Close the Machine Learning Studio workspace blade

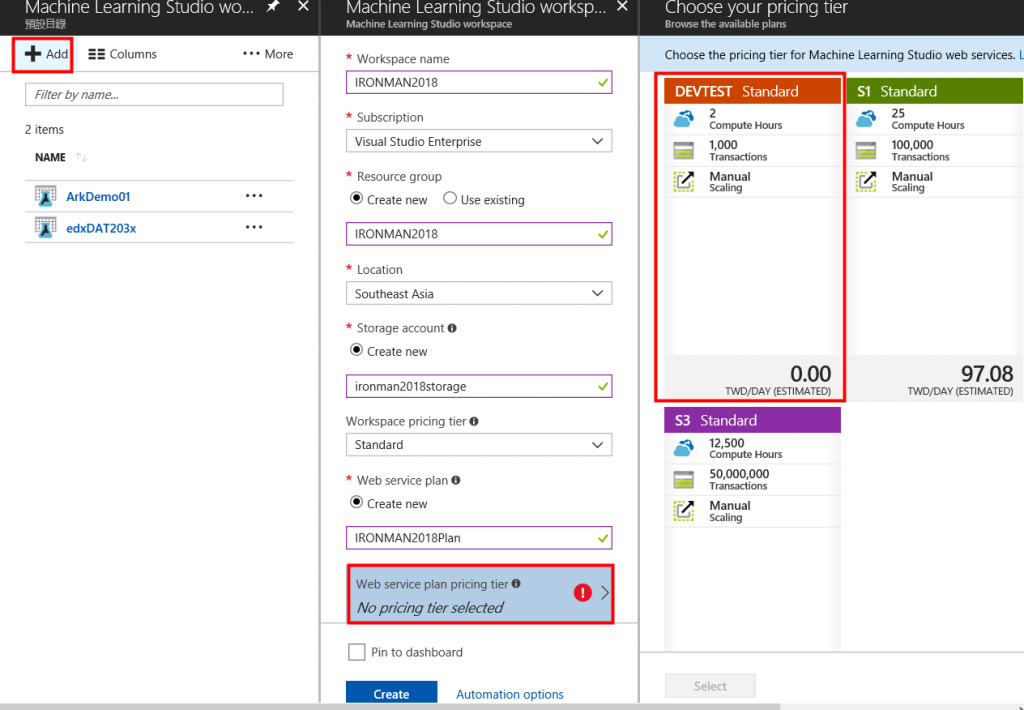622,7
